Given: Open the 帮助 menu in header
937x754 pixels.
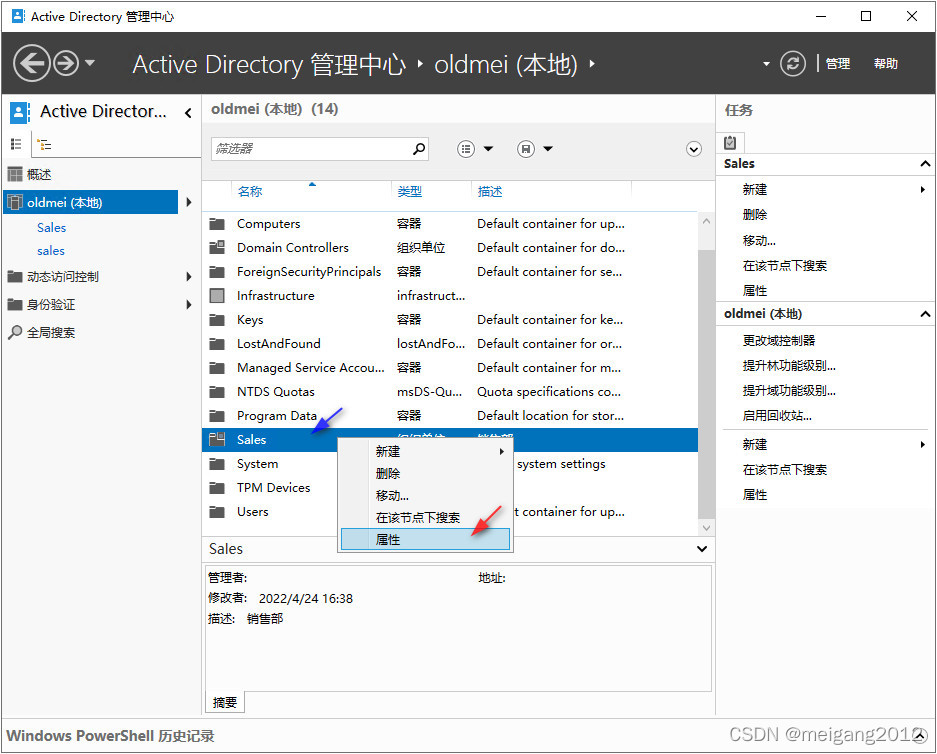Looking at the screenshot, I should click(886, 63).
